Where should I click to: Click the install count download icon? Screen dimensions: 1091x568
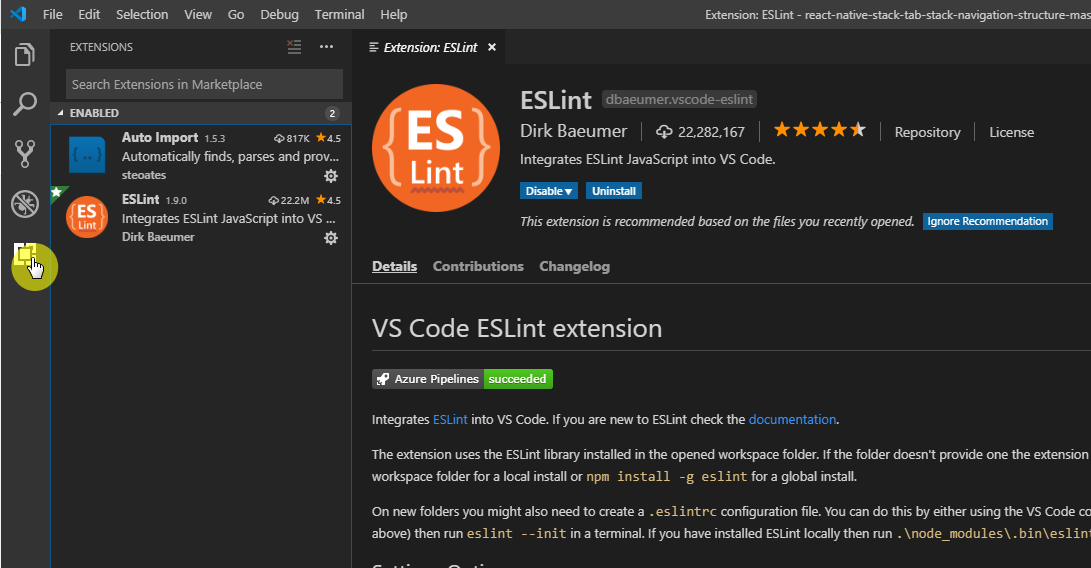pos(664,132)
